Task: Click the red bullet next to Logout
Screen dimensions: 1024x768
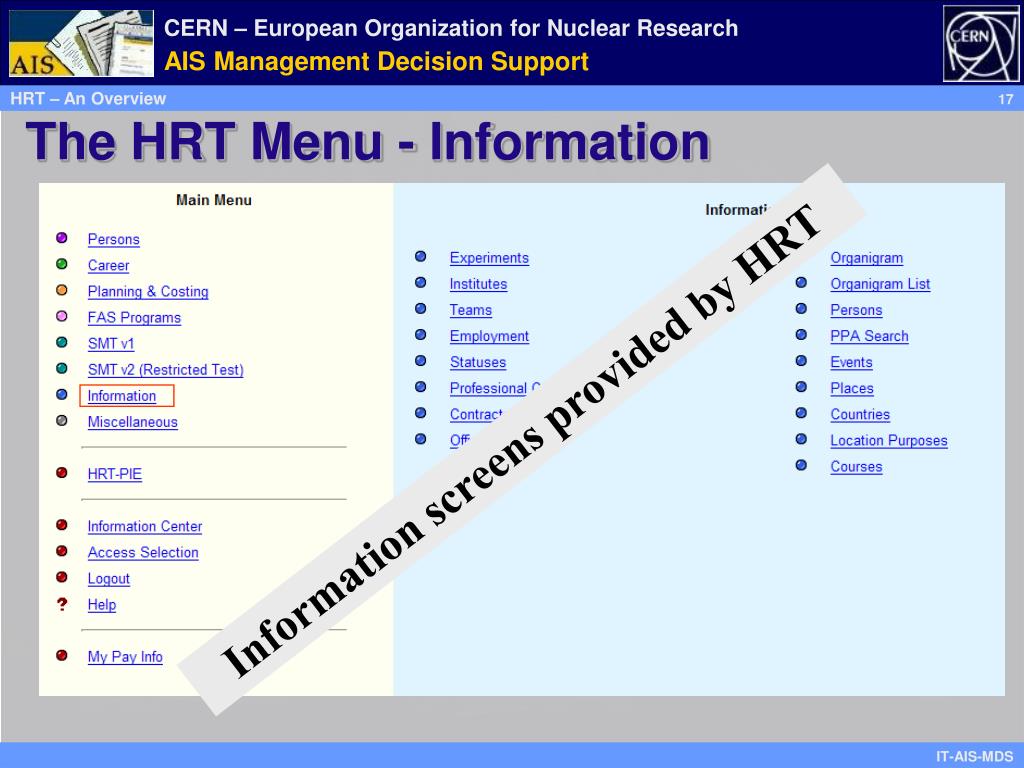Action: pos(62,577)
